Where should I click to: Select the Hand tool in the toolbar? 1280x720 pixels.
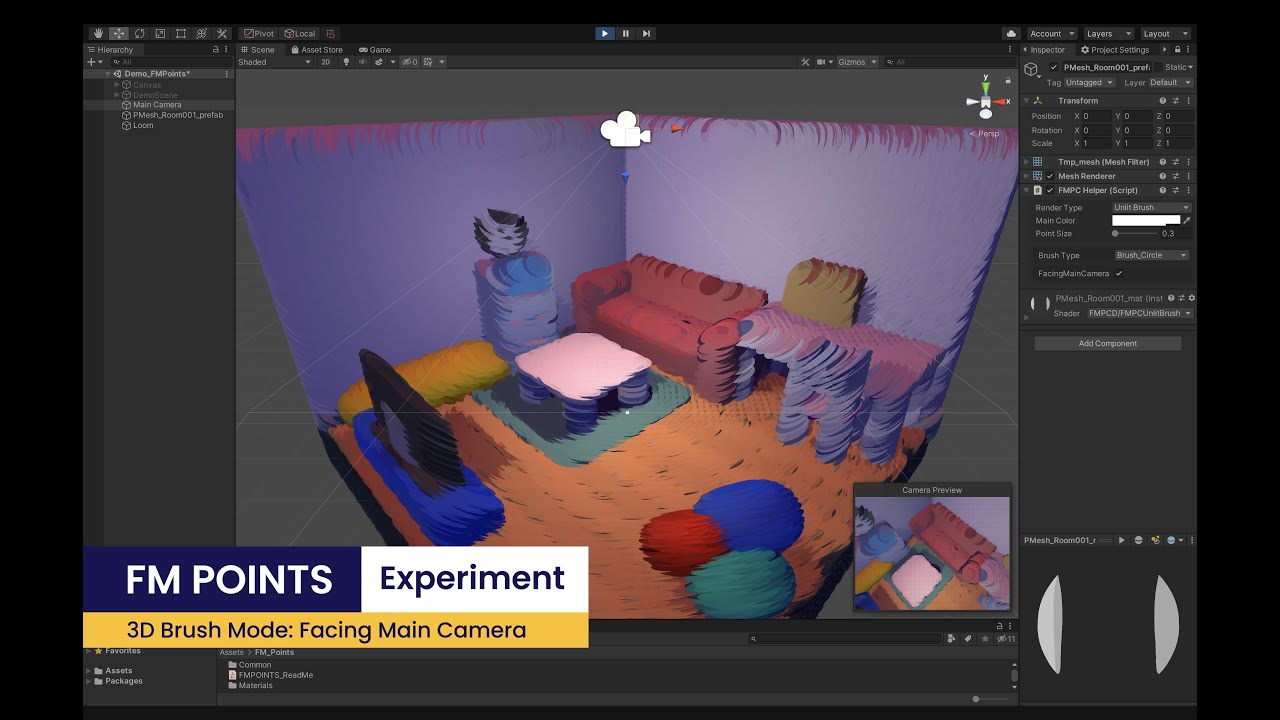pyautogui.click(x=98, y=33)
